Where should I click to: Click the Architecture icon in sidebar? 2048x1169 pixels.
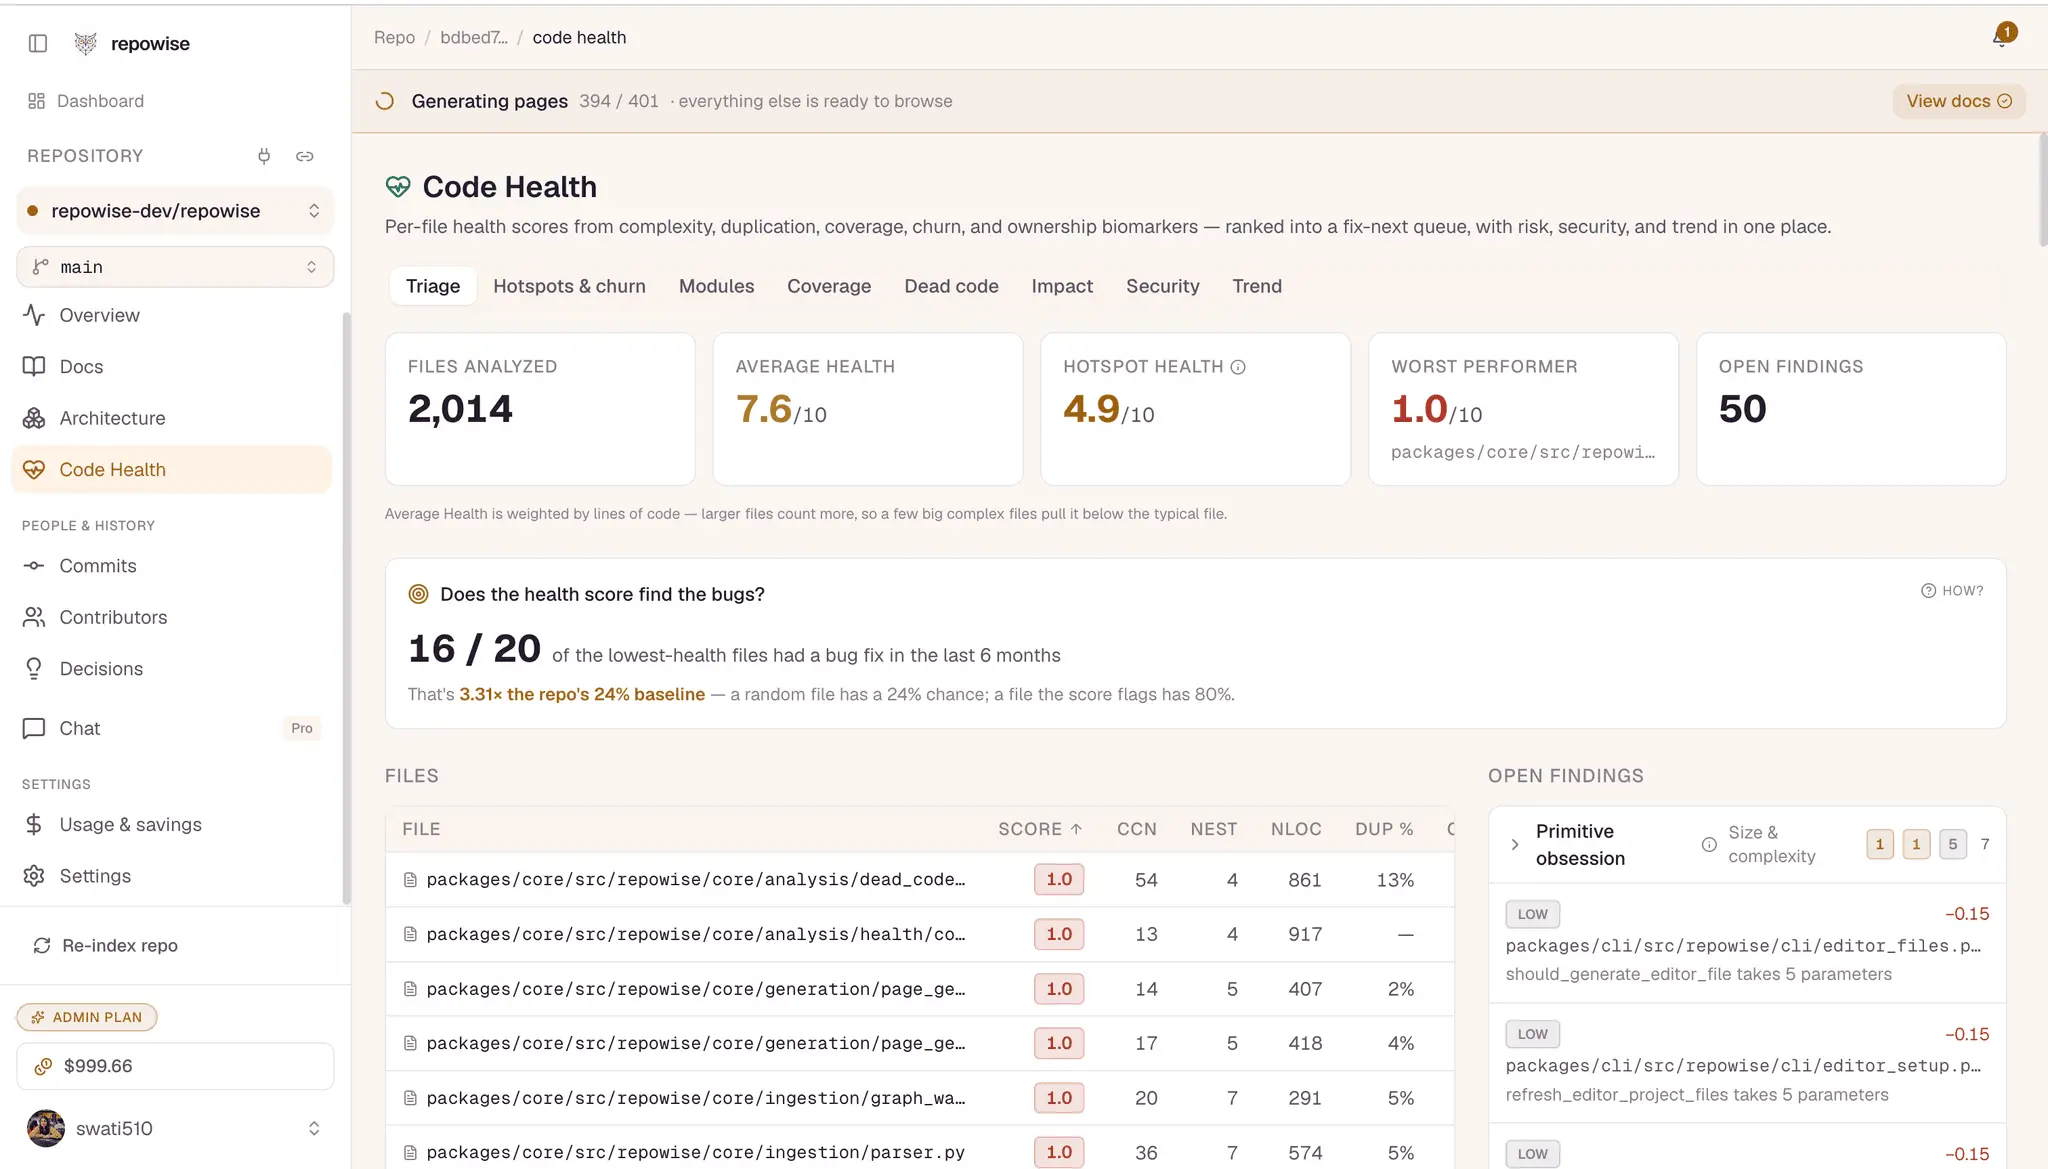click(34, 418)
